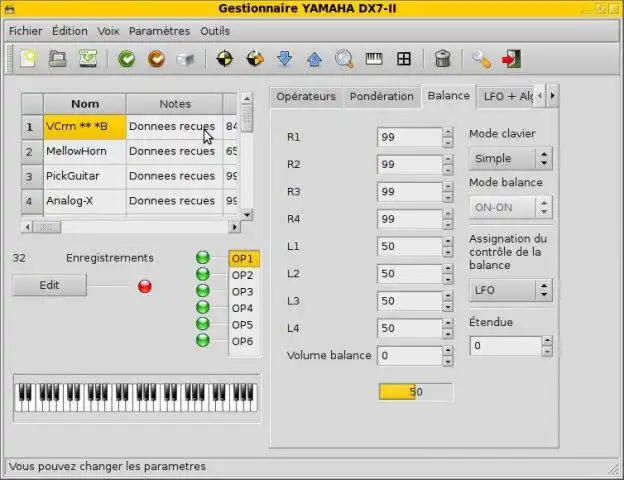Open the Mode clavier Simple dropdown
Screen dimensions: 624x480
(x=511, y=158)
